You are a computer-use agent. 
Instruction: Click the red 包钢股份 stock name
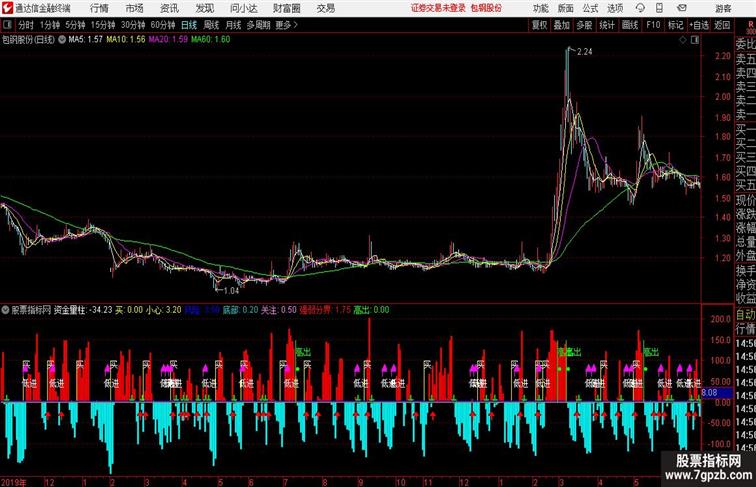[x=486, y=8]
